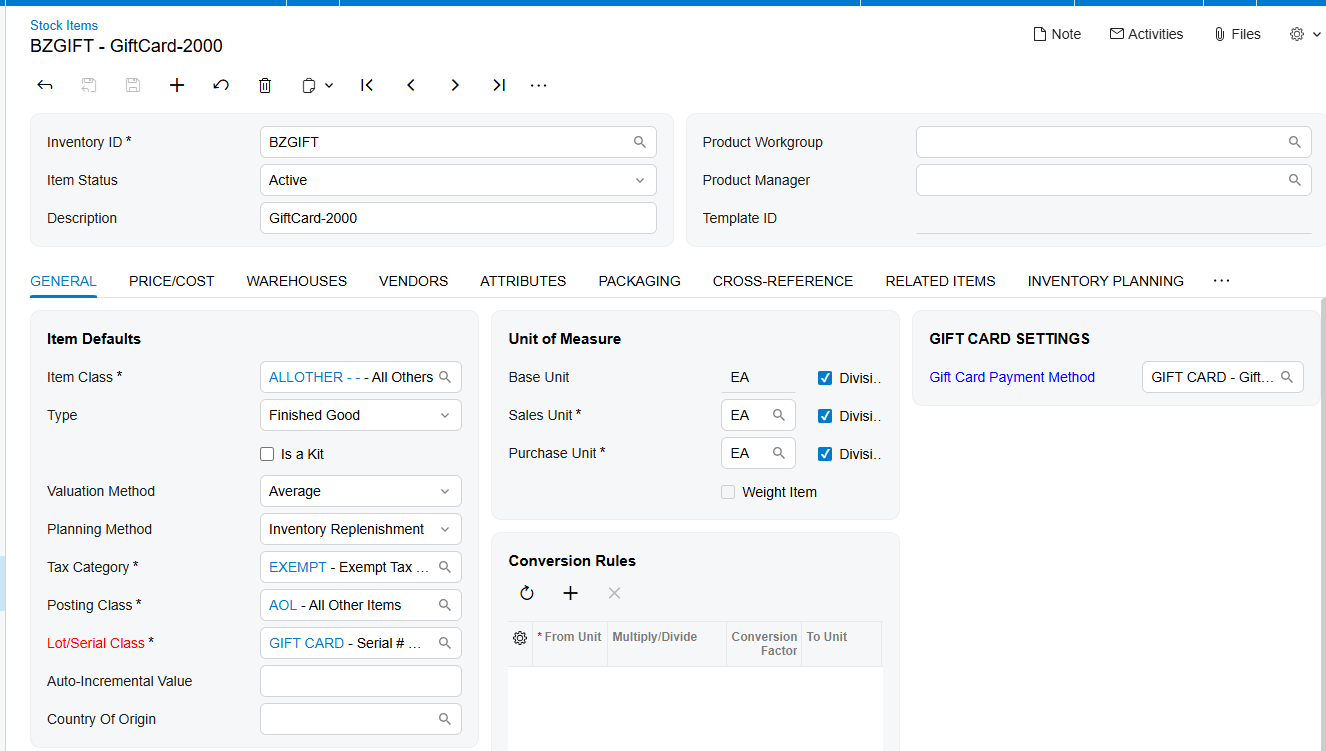This screenshot has width=1326, height=751.
Task: Open the Posting Class lookup
Action: 445,605
